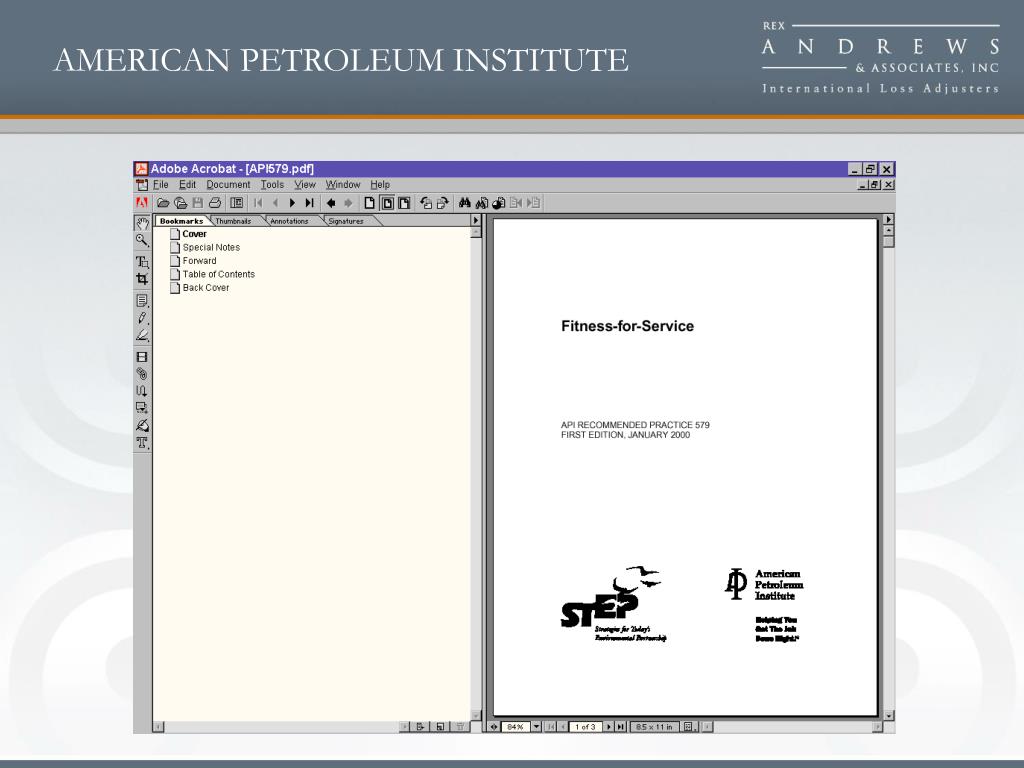Screen dimensions: 1024x768
Task: Go to next page using toolbar arrow
Action: (x=292, y=202)
